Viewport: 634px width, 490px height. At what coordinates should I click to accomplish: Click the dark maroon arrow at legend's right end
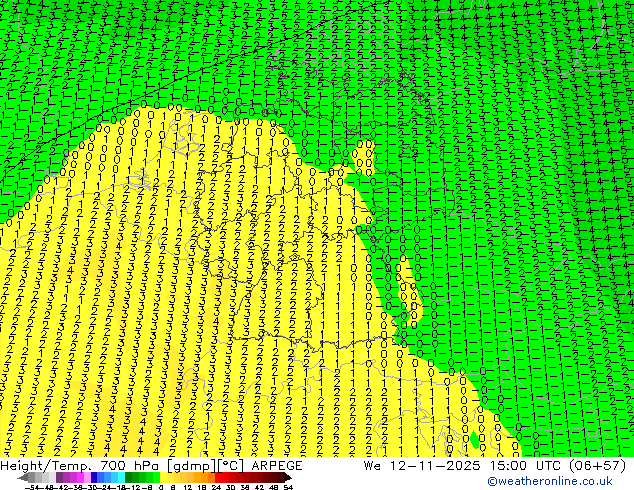click(288, 478)
